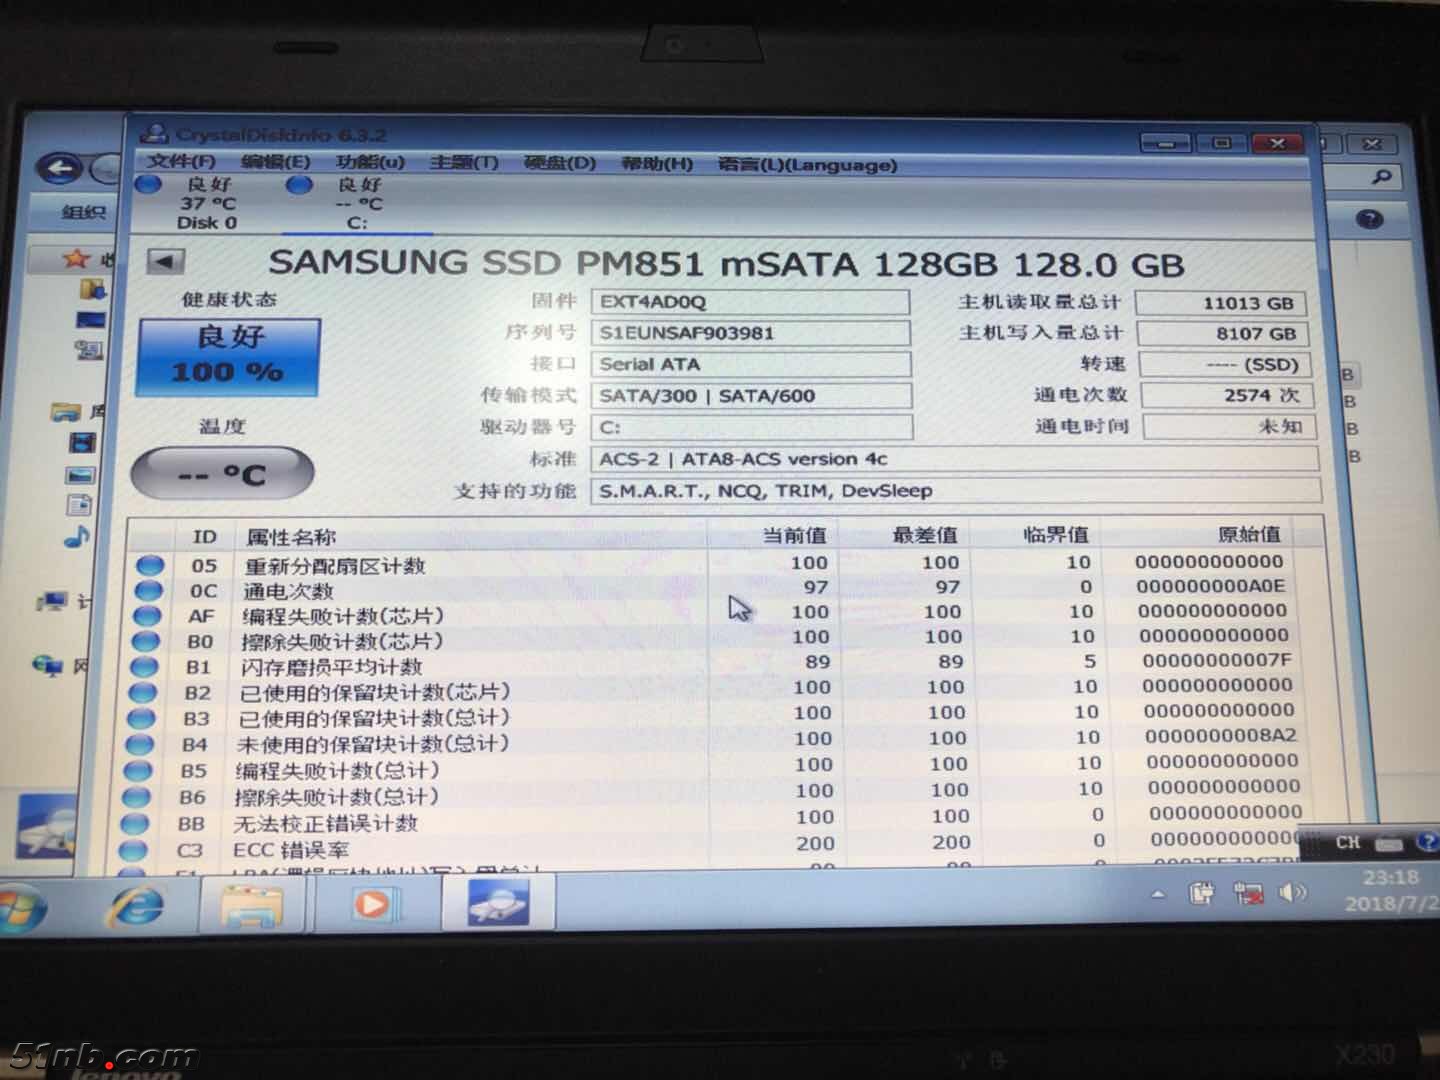This screenshot has height=1080, width=1440.
Task: Click 组织 in the Explorer toolbar
Action: pos(83,211)
